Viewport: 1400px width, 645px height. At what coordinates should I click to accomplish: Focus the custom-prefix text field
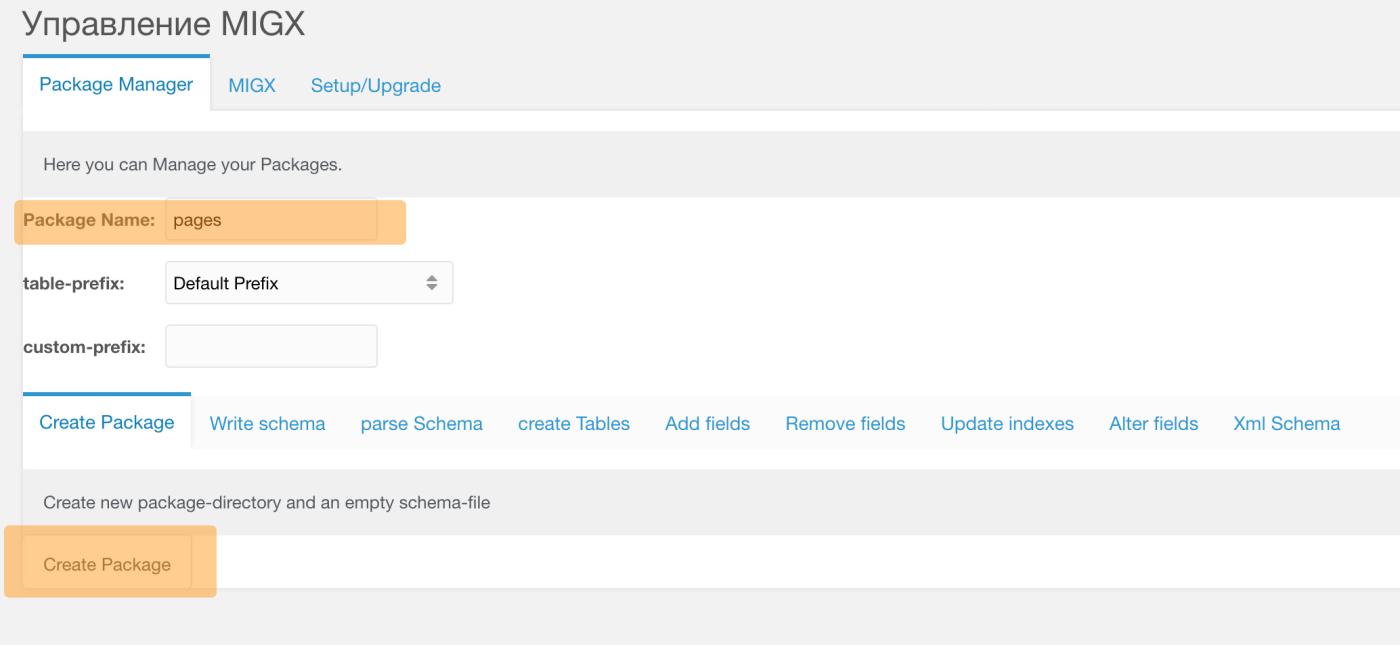pos(271,346)
